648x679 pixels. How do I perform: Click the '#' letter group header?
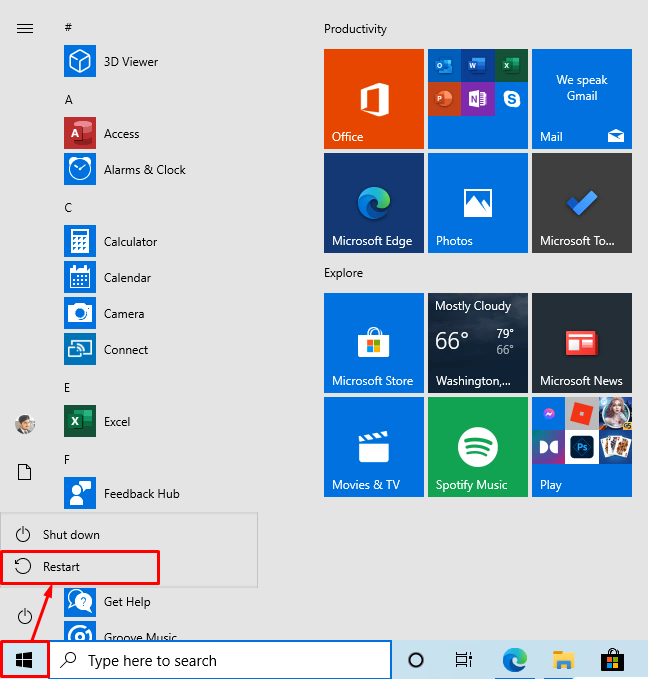68,27
